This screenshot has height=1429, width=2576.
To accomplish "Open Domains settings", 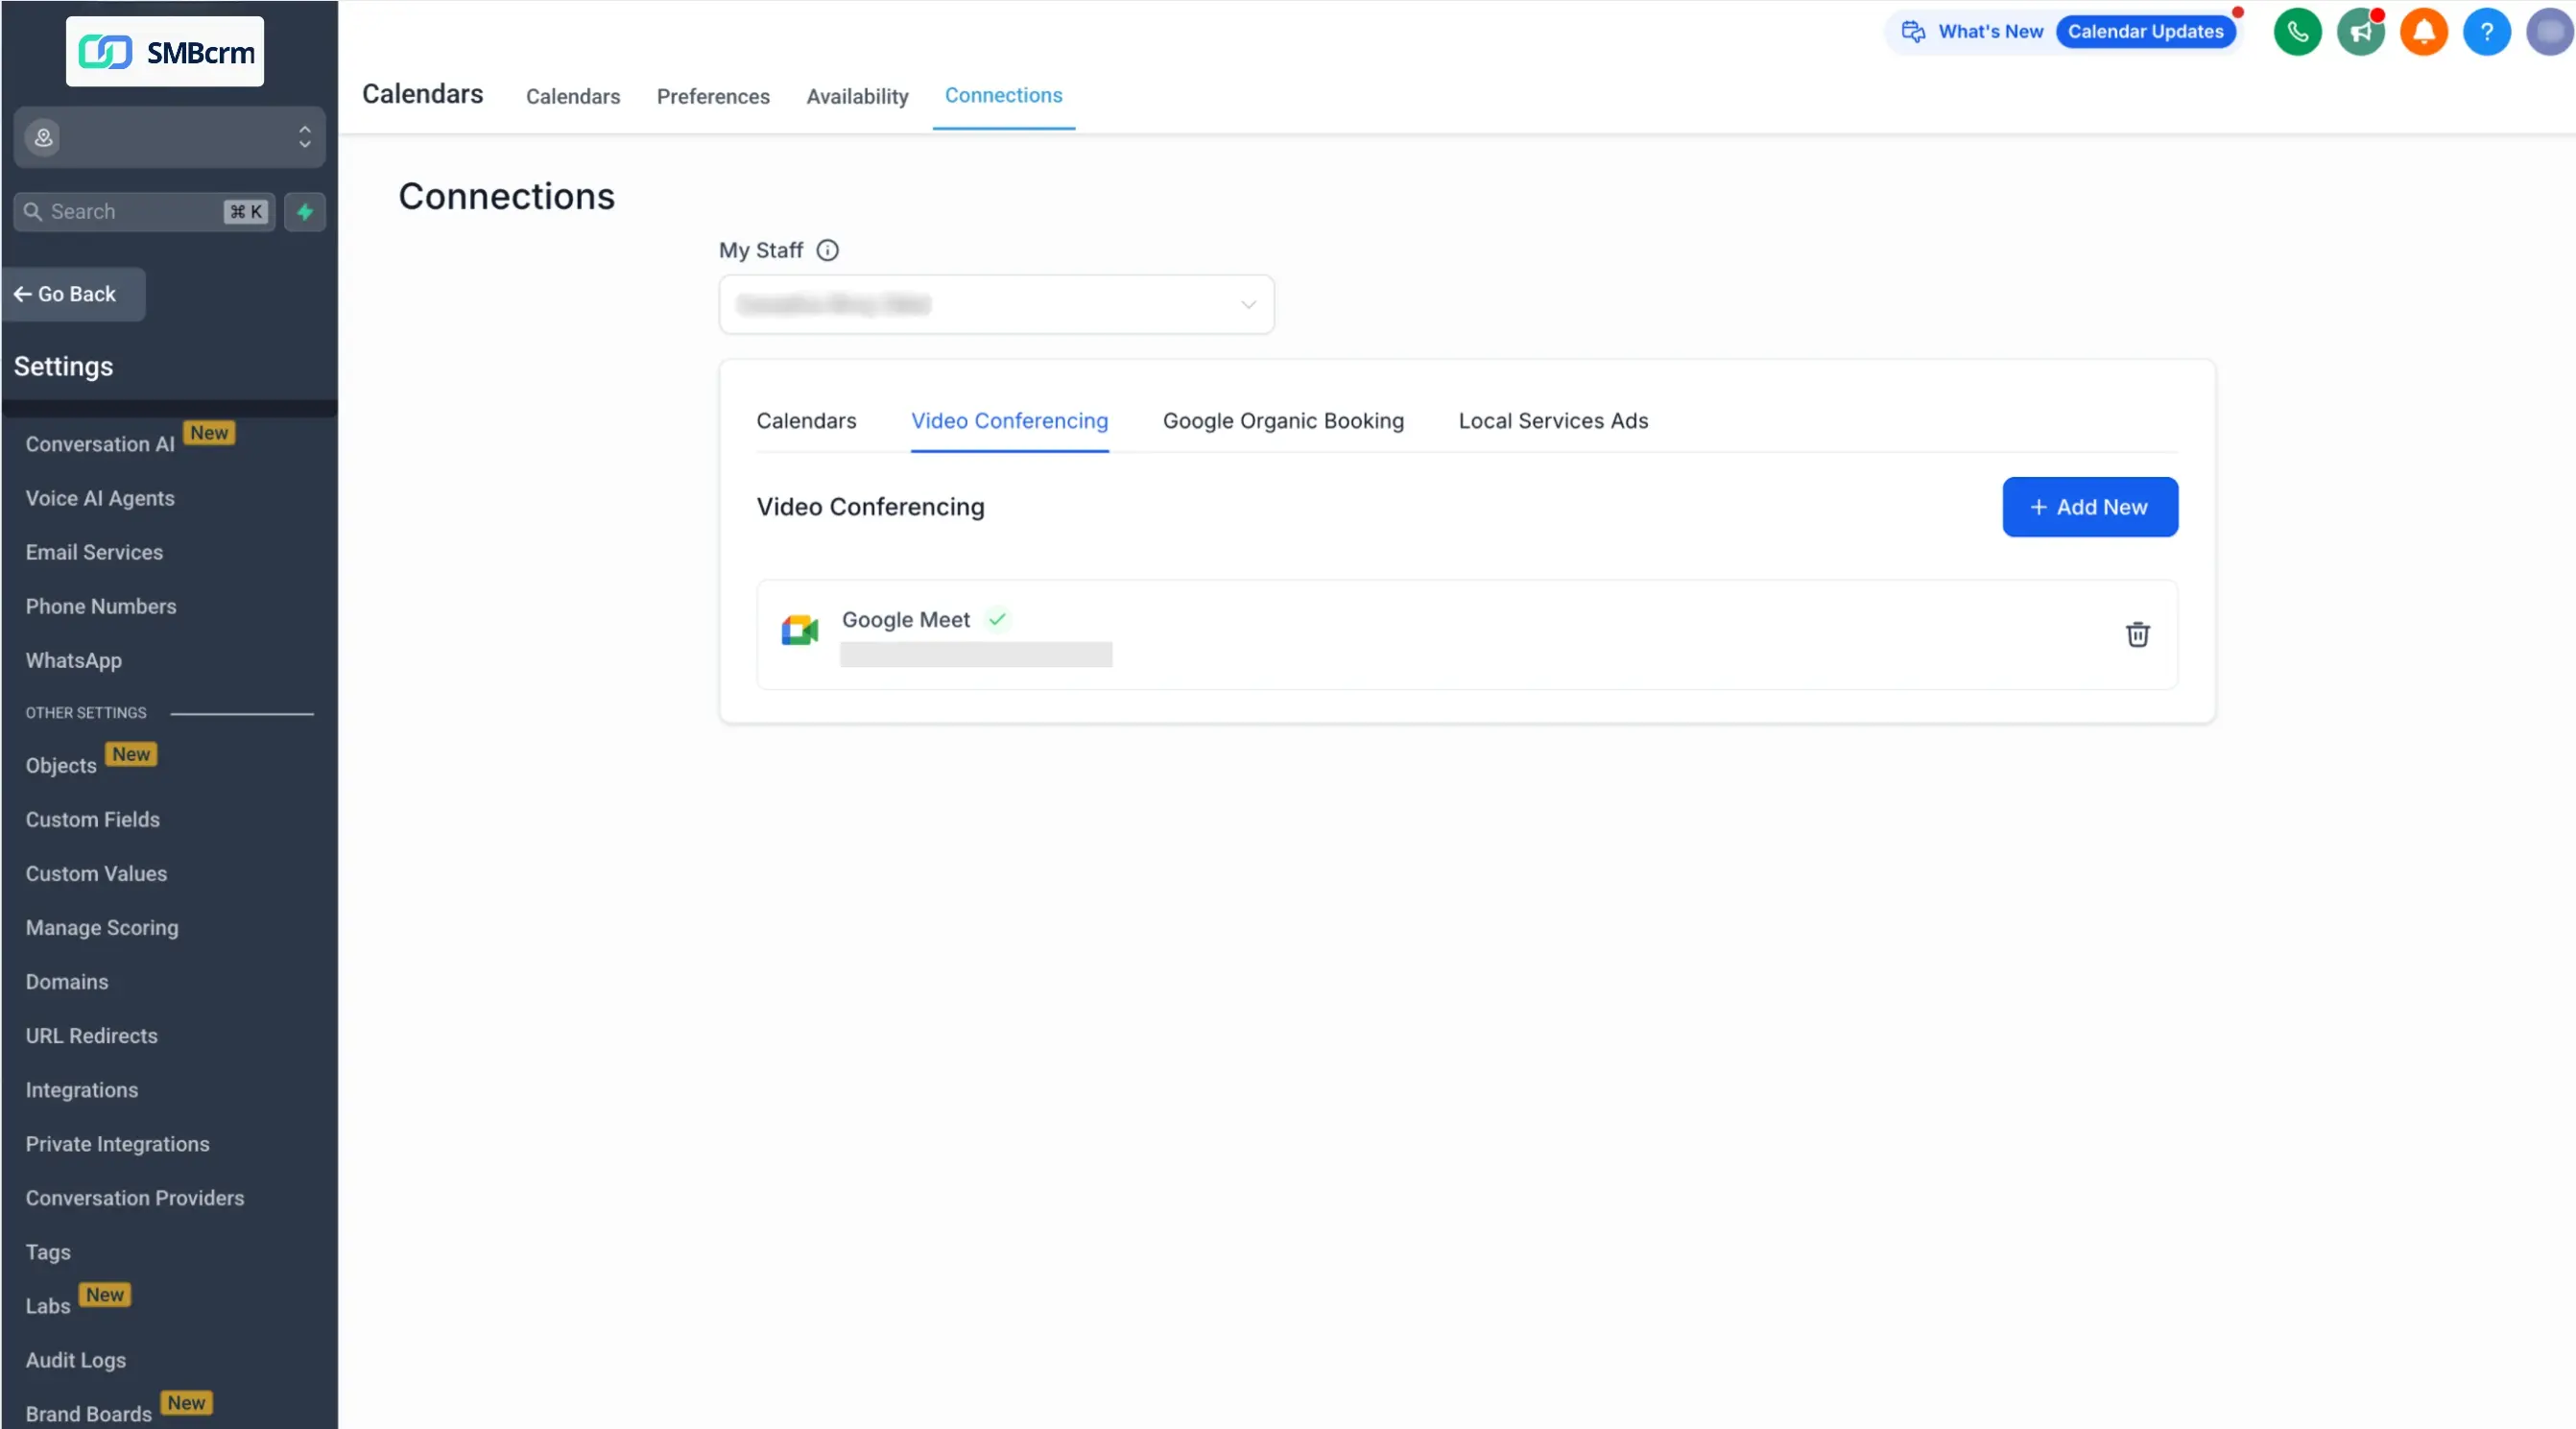I will point(67,981).
